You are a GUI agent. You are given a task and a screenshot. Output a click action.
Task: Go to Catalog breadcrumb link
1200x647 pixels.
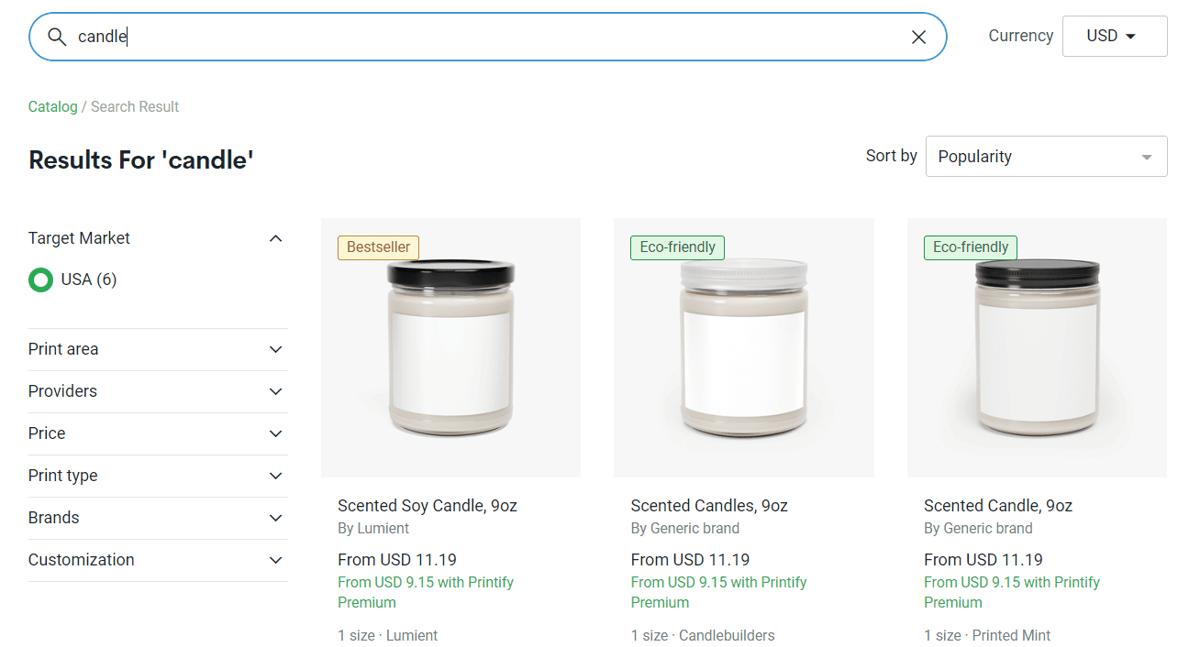[52, 107]
